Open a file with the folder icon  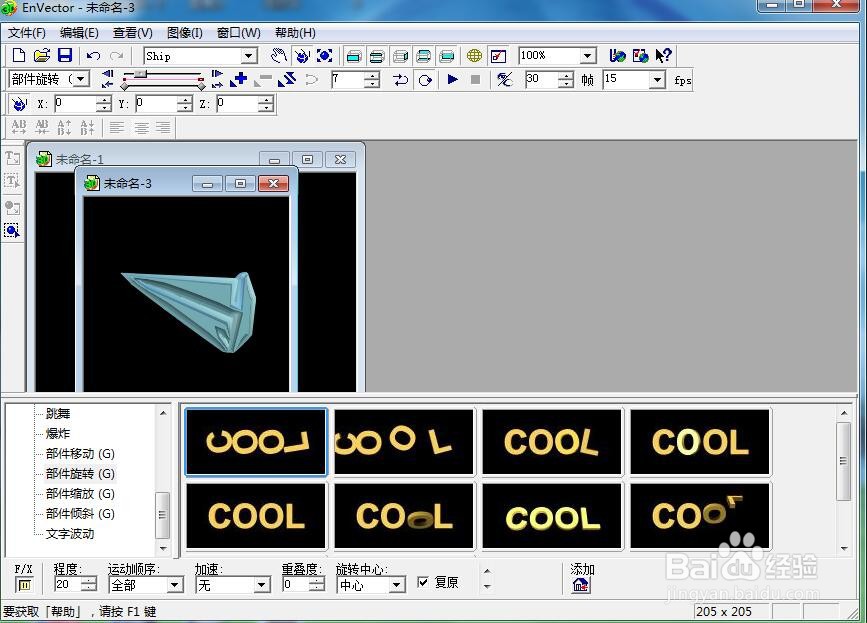click(x=41, y=55)
